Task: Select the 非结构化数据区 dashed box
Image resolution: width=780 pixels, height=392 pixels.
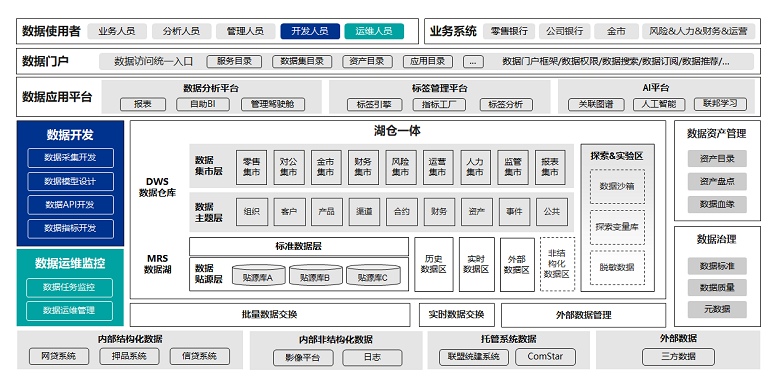Action: click(557, 264)
